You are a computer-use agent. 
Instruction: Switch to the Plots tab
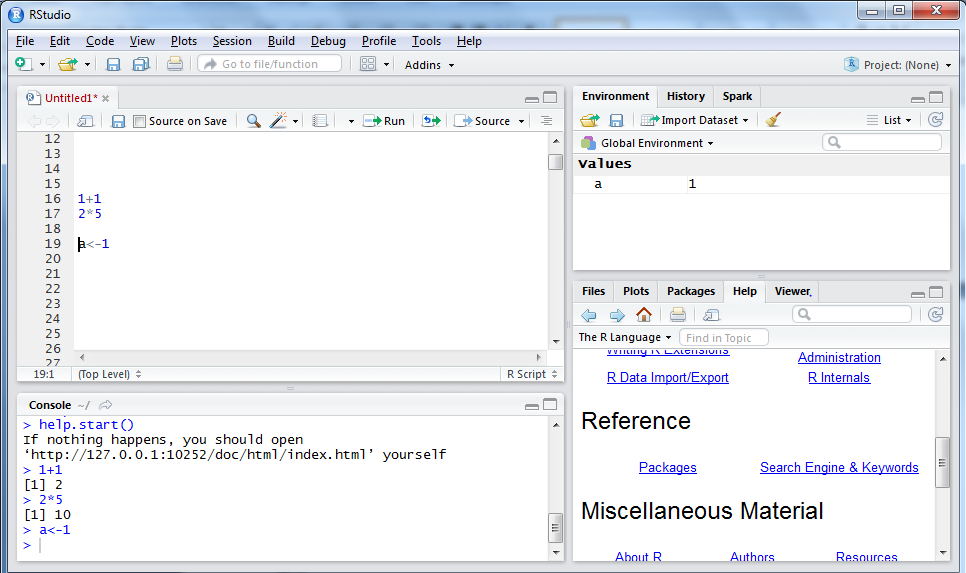click(636, 291)
